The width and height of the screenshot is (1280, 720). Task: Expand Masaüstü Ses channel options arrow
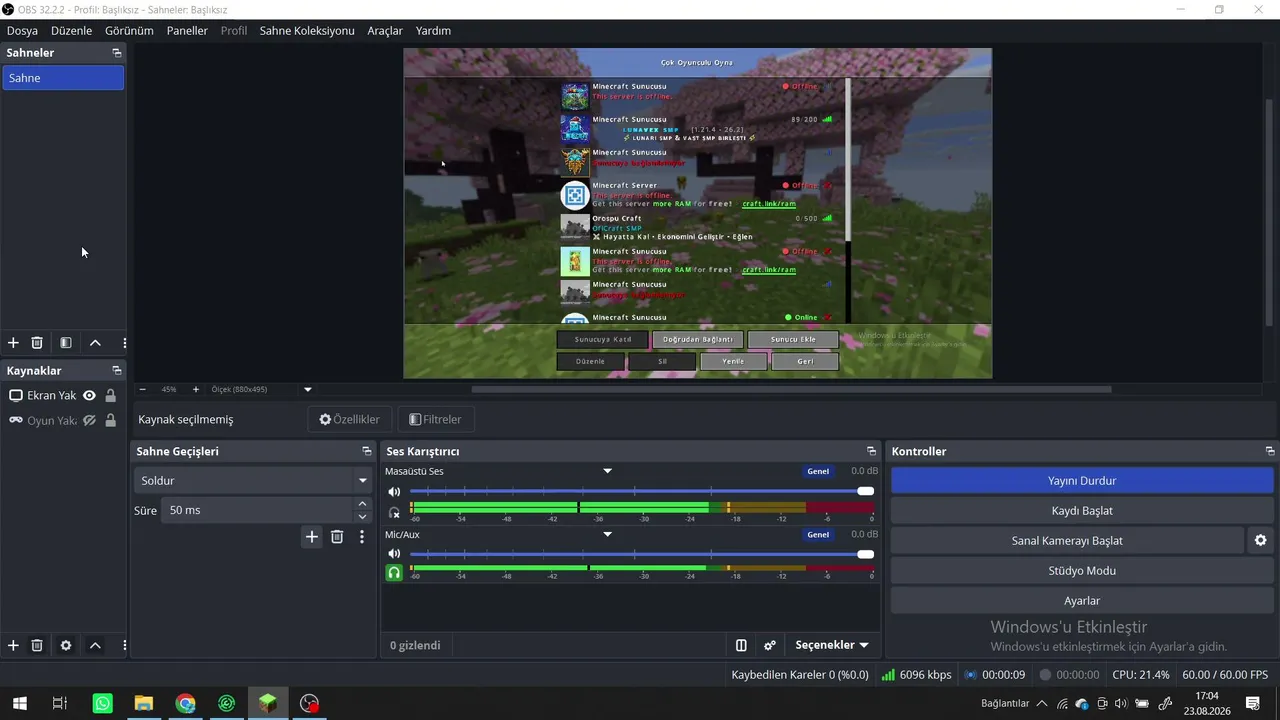click(x=607, y=471)
